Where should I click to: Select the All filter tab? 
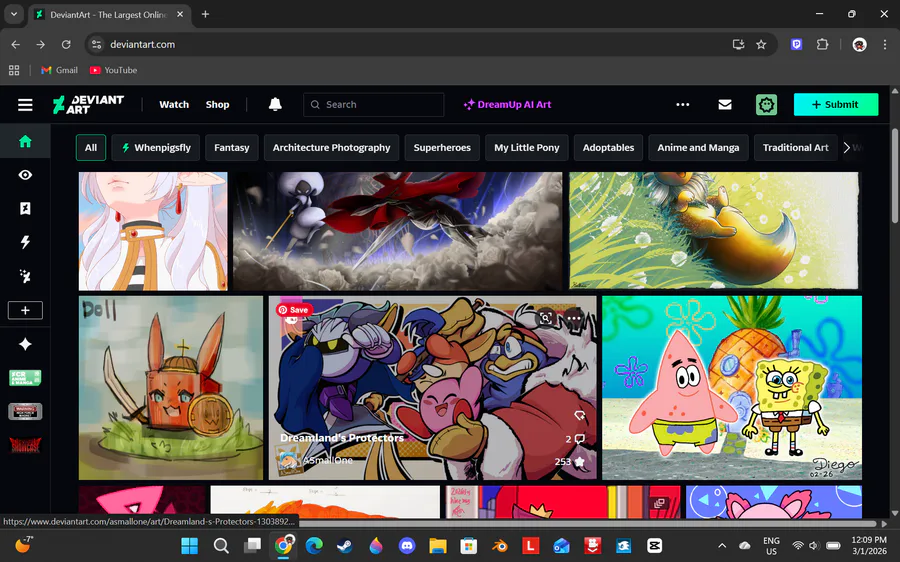pos(91,148)
